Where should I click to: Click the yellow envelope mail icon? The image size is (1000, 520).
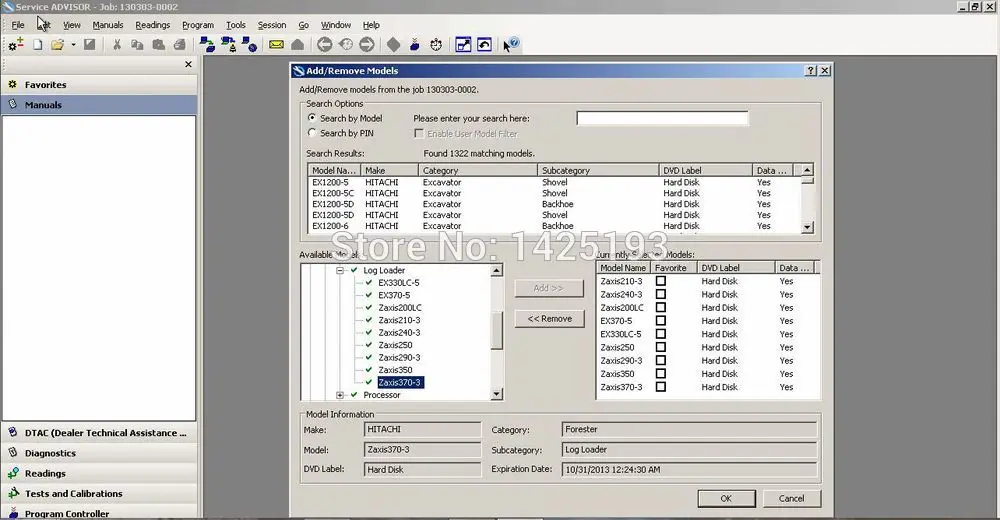tap(276, 44)
